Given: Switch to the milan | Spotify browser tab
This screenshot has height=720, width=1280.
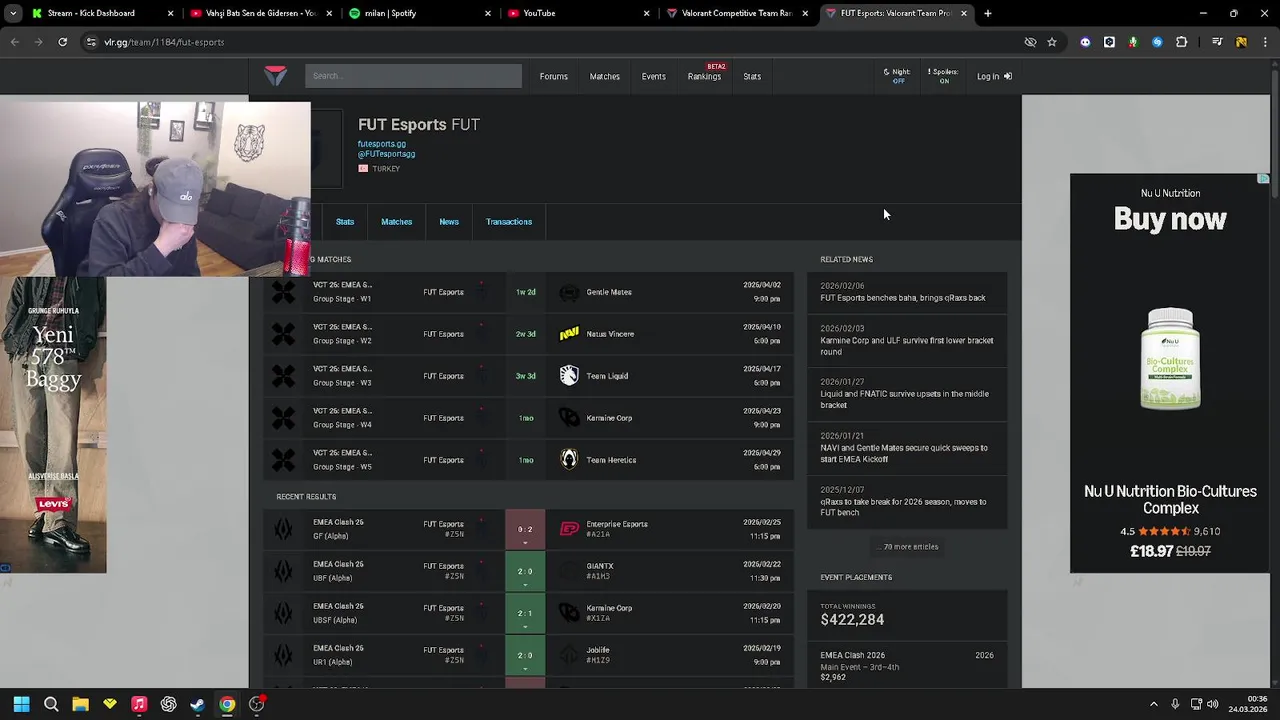Looking at the screenshot, I should 420,13.
